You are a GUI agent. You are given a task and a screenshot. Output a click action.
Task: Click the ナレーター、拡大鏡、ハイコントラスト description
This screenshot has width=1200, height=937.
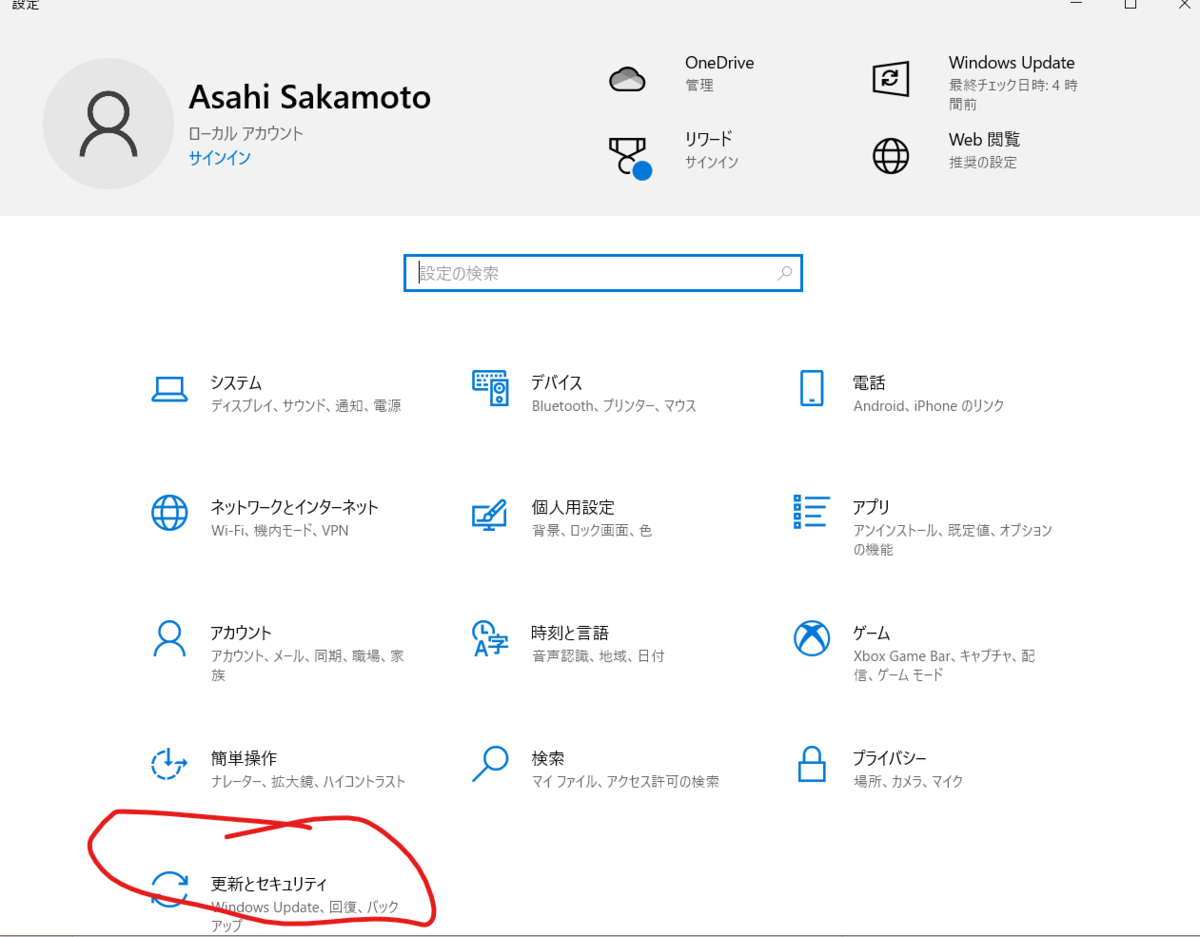[308, 781]
